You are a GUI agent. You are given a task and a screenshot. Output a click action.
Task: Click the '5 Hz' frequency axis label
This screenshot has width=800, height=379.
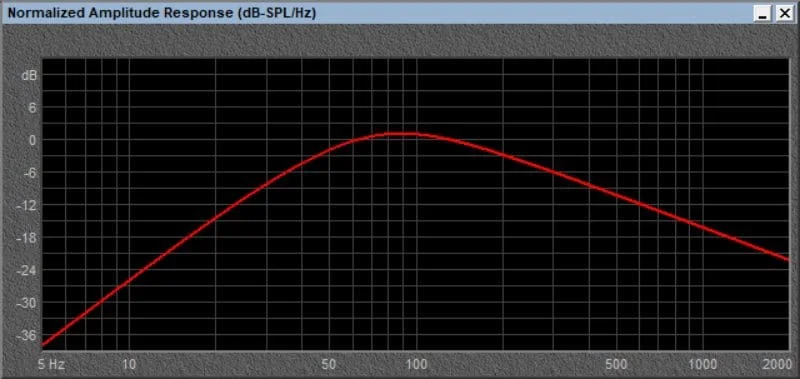point(52,365)
